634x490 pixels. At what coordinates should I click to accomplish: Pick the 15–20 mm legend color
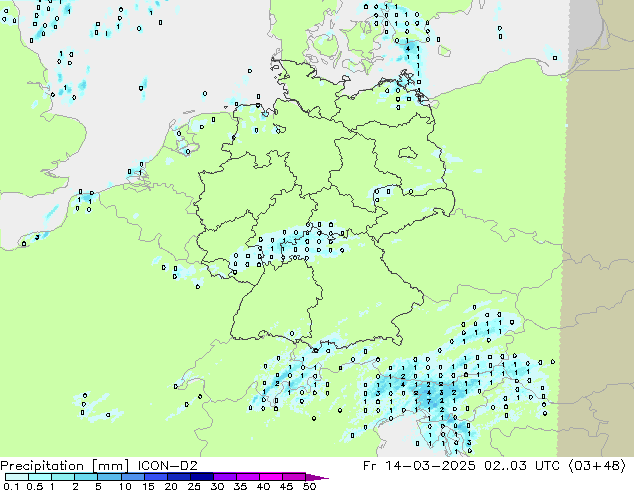click(x=155, y=477)
